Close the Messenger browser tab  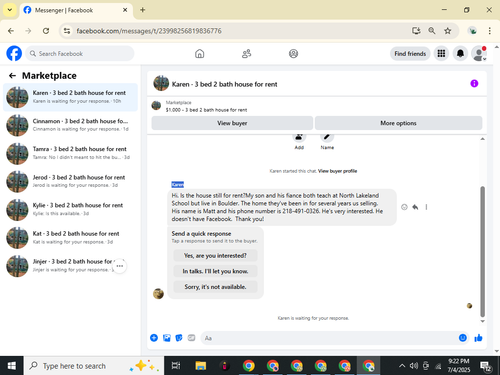(125, 10)
